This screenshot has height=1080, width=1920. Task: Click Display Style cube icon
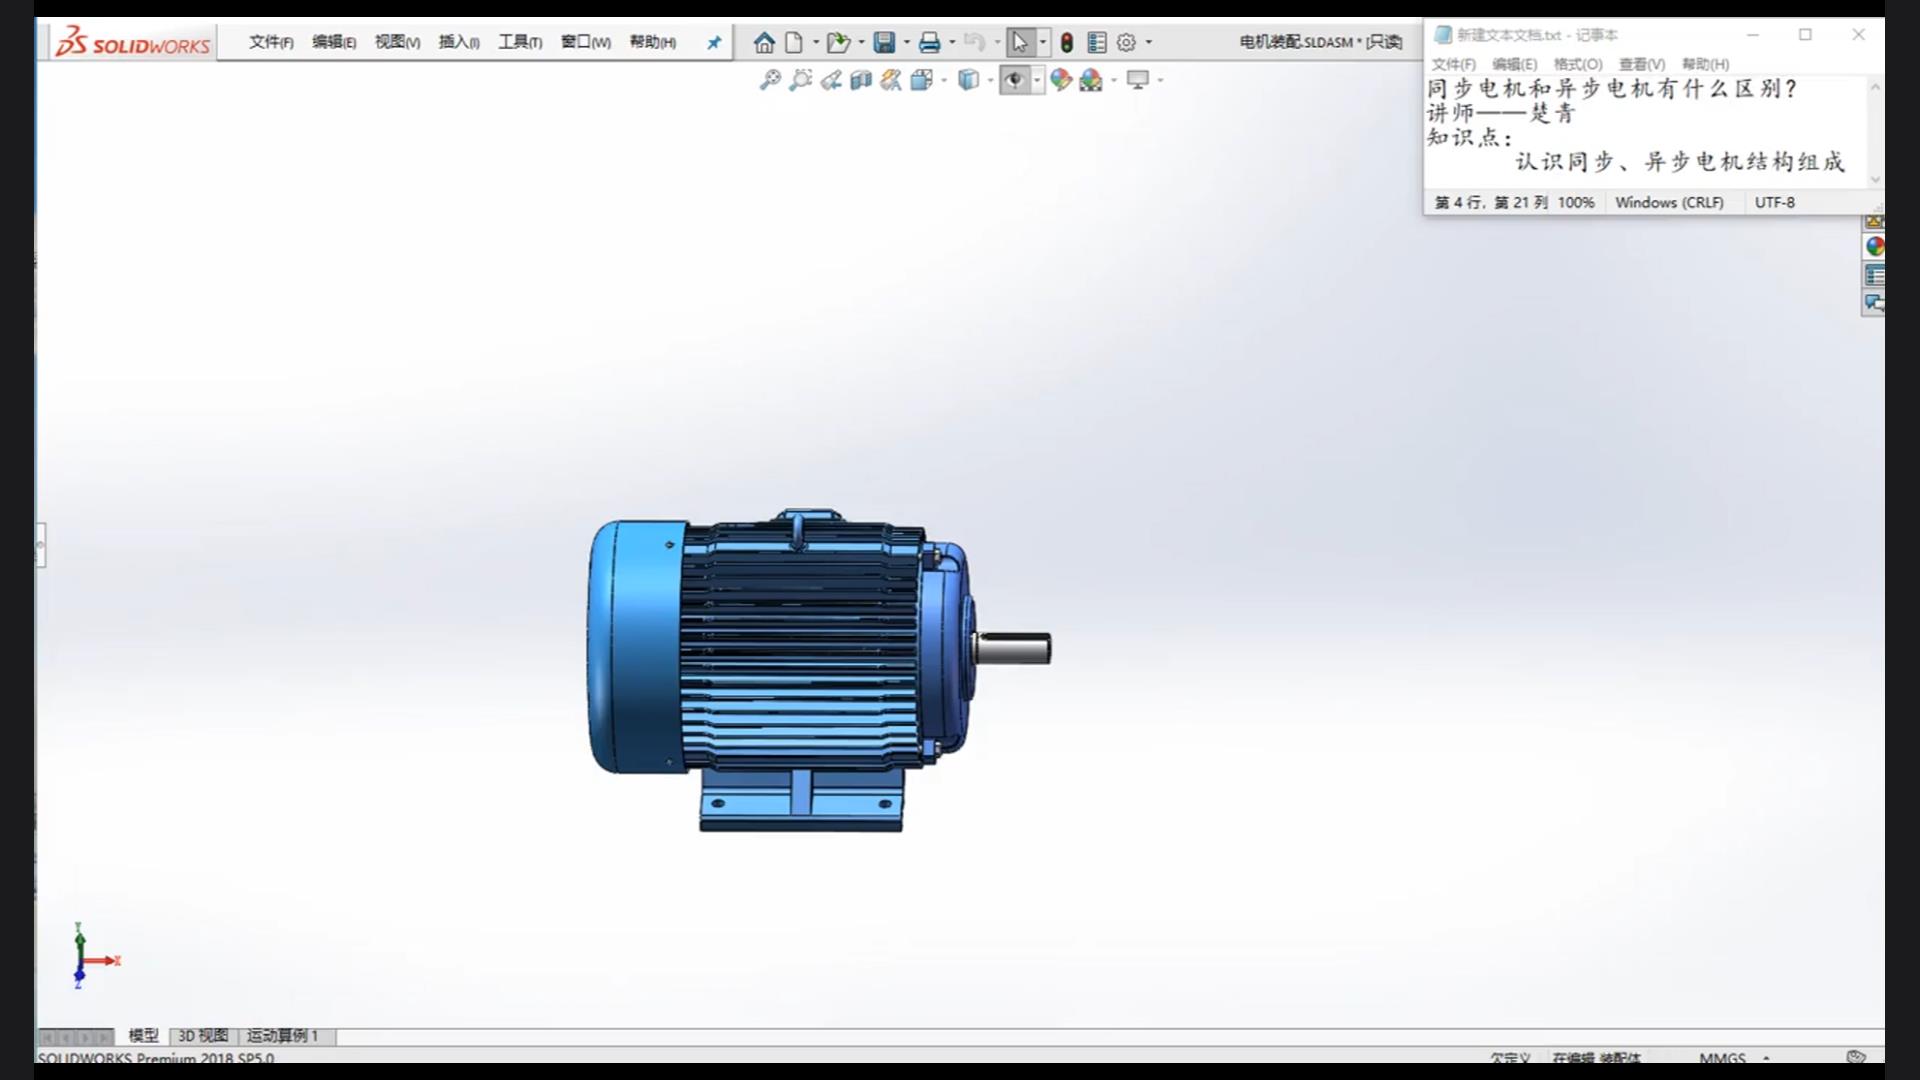tap(968, 80)
